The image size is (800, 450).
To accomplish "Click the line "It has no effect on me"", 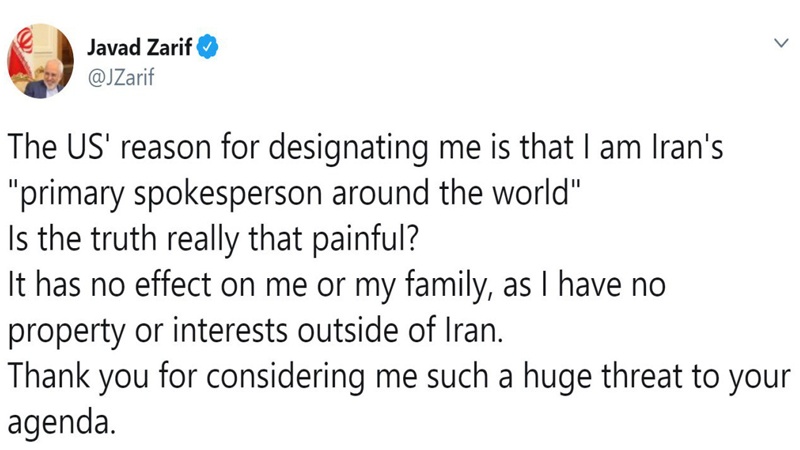I will click(337, 286).
